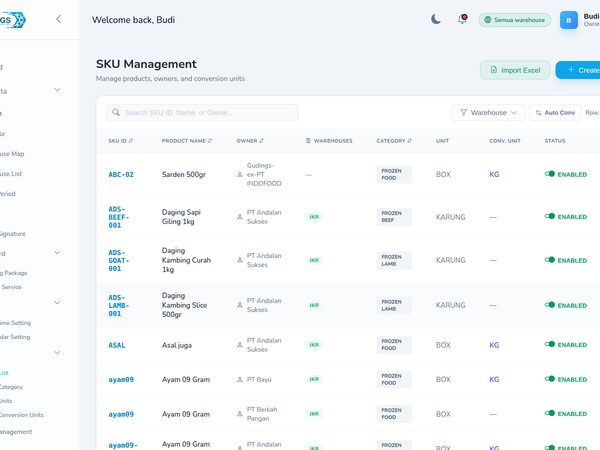Click the B user avatar
600x450 pixels.
pyautogui.click(x=569, y=20)
